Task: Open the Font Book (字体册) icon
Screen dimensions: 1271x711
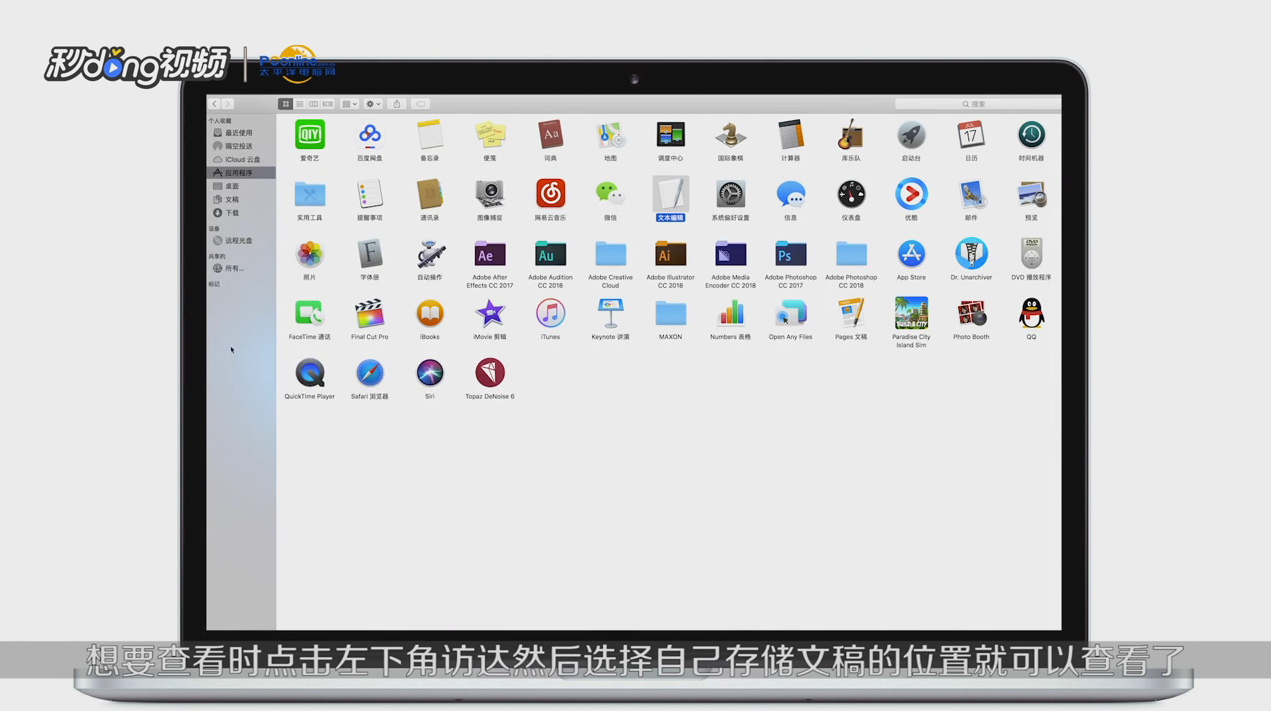Action: (370, 254)
